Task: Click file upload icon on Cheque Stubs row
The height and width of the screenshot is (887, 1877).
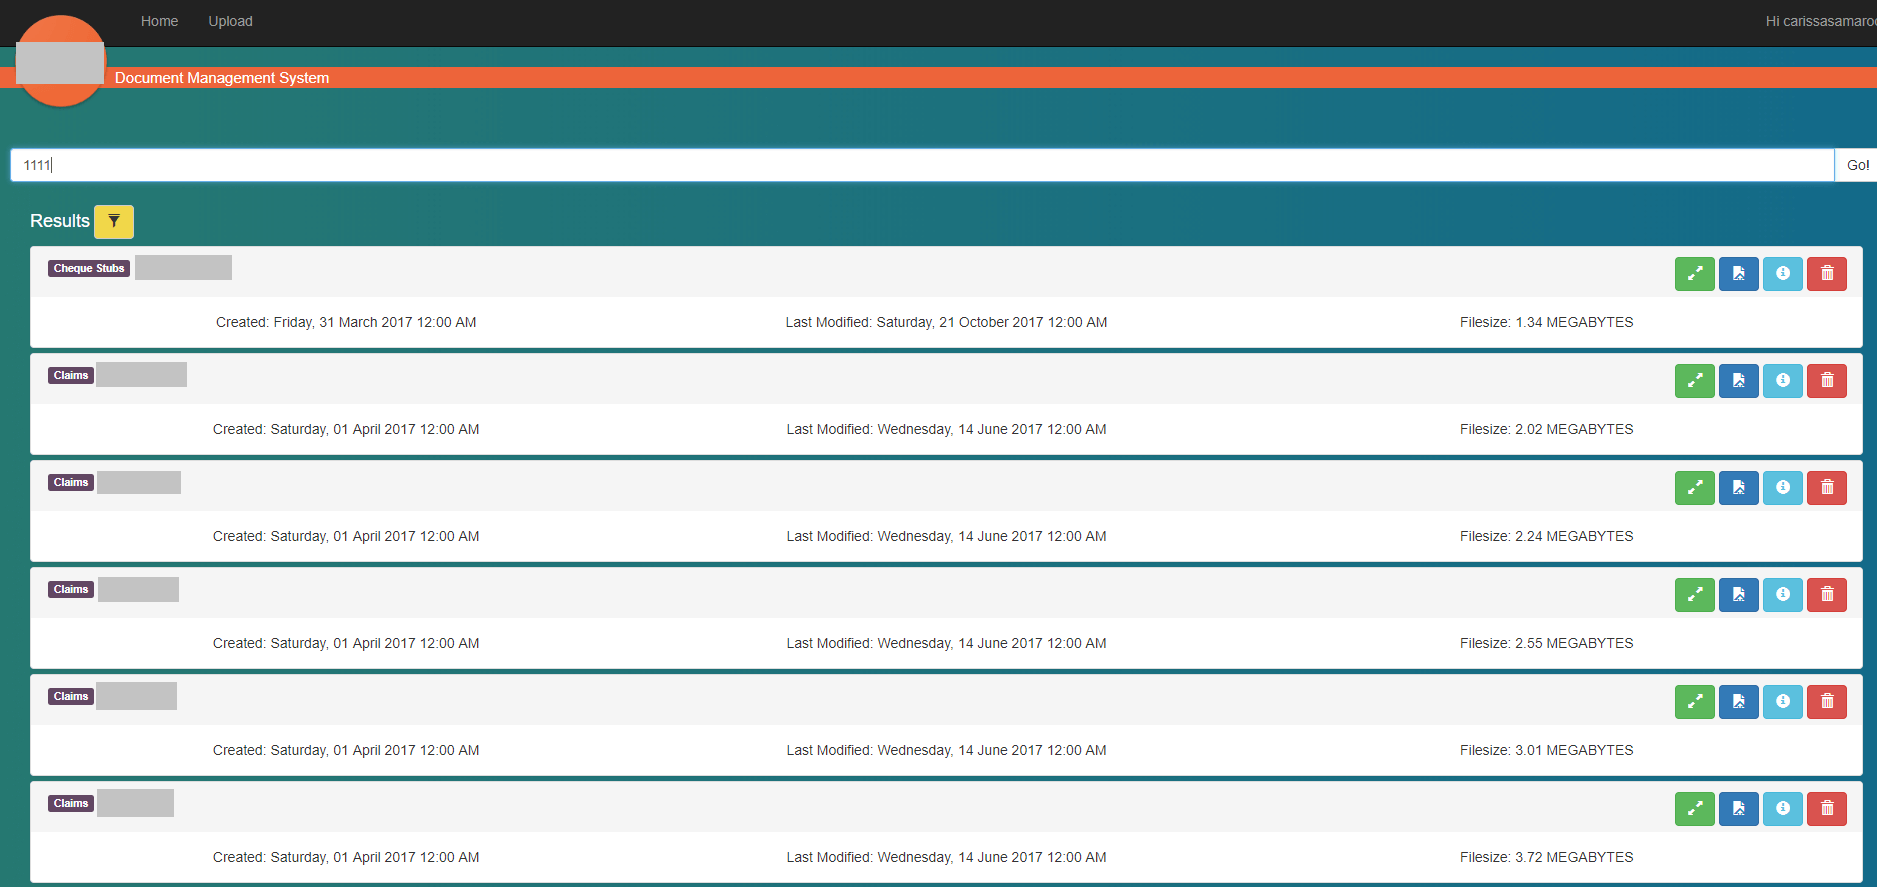Action: tap(1738, 273)
